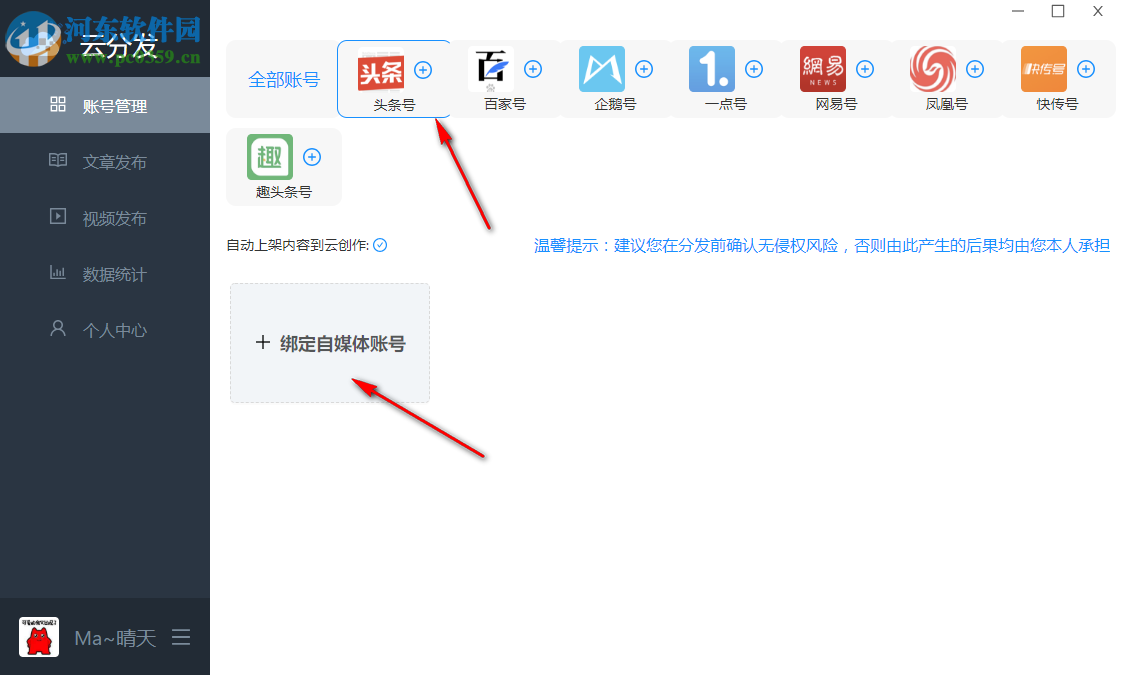Toggle 自动上架内容到云创作 checkbox
Screen dimensions: 1125x675
(x=380, y=245)
